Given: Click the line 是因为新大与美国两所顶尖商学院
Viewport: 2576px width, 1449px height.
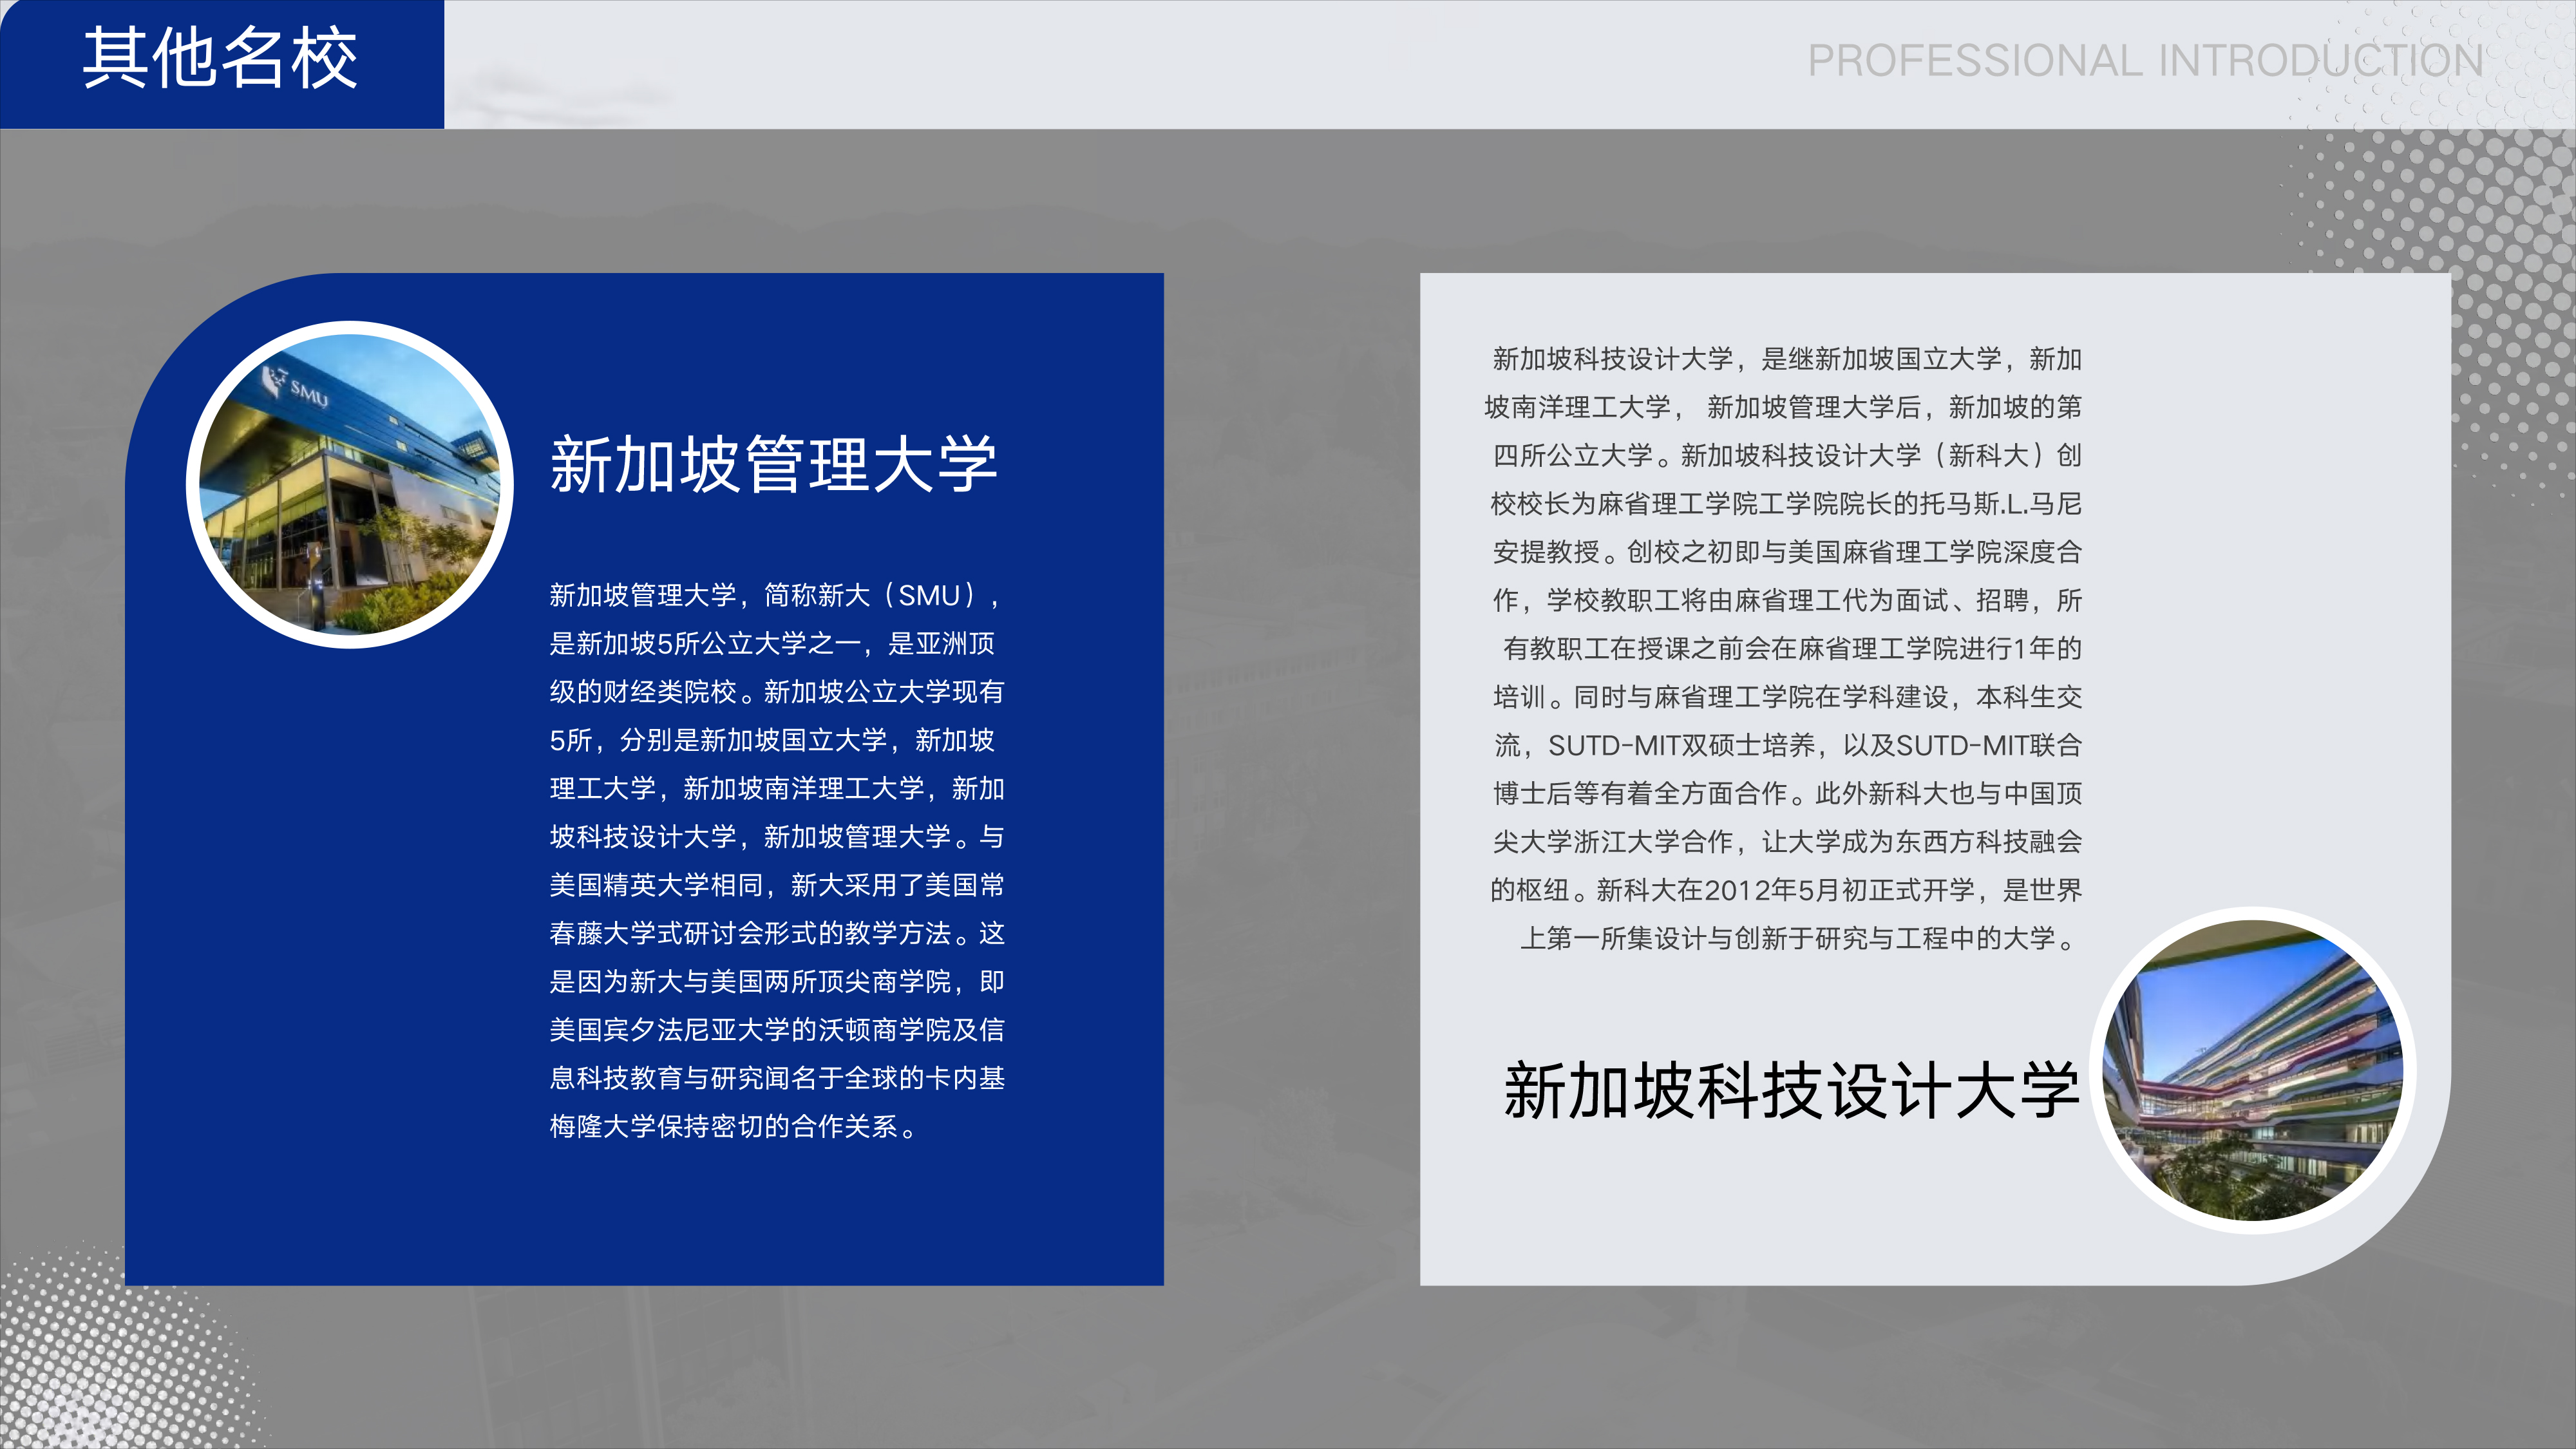Looking at the screenshot, I should 777,981.
